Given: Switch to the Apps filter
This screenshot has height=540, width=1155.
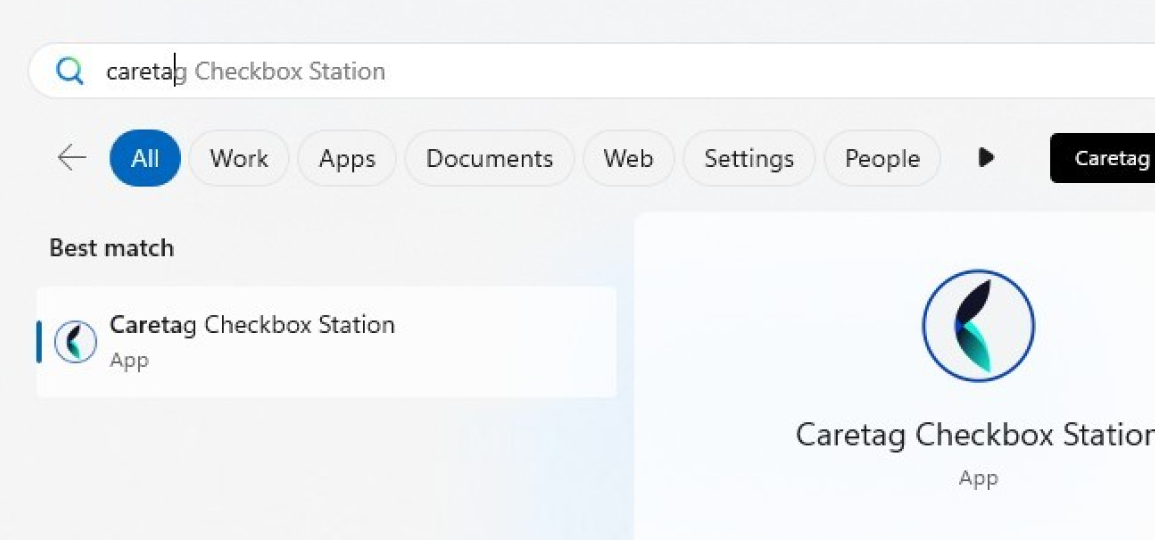Looking at the screenshot, I should (x=347, y=158).
